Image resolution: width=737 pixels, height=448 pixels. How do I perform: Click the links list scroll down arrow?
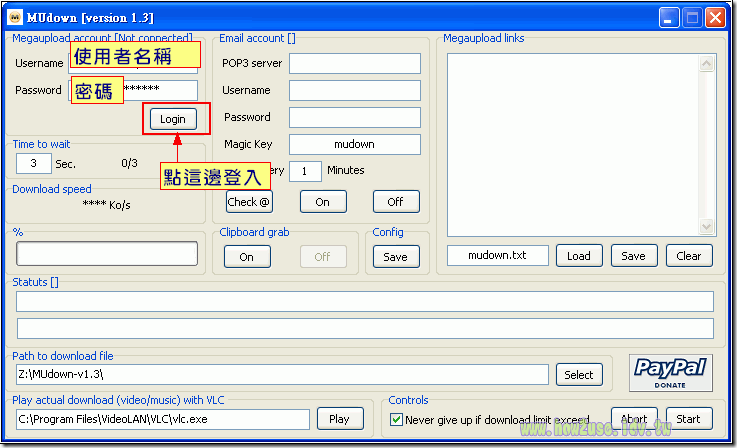706,226
